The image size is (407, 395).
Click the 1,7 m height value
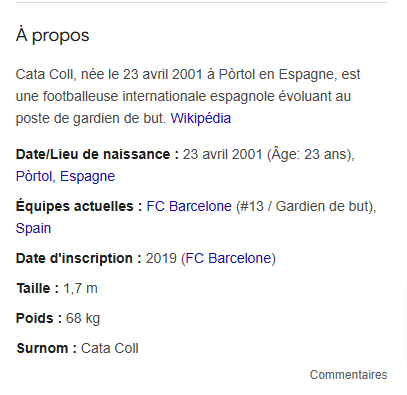(80, 288)
